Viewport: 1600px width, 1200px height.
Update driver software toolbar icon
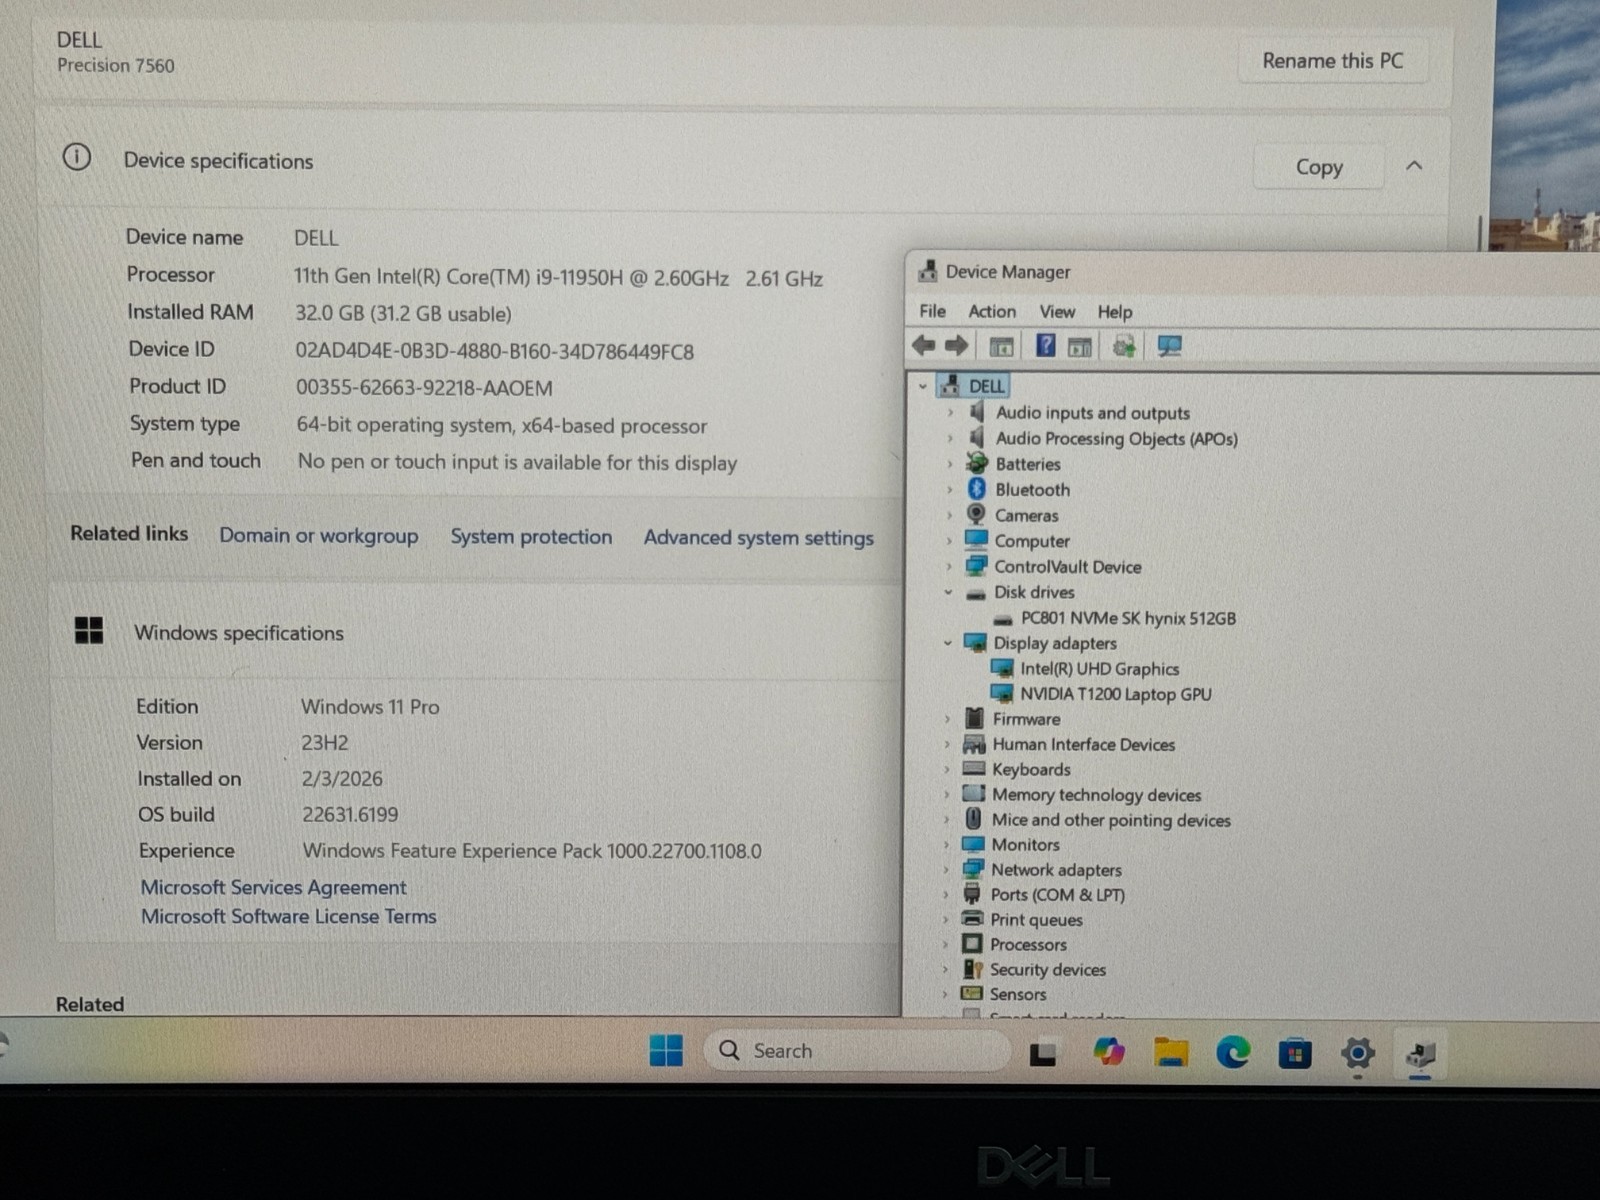(1124, 346)
